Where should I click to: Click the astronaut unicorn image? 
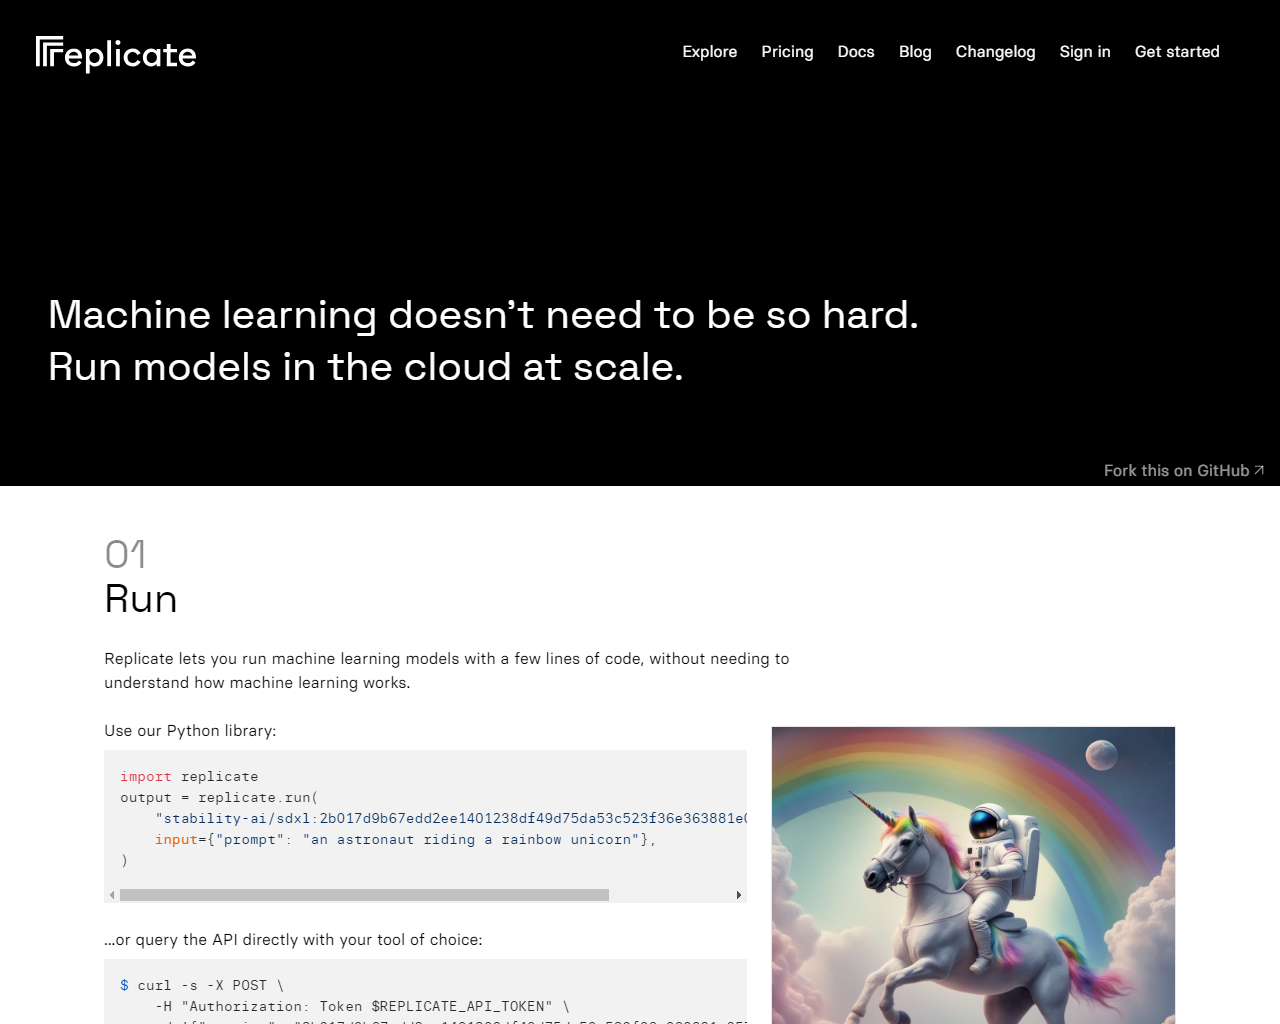click(x=973, y=875)
